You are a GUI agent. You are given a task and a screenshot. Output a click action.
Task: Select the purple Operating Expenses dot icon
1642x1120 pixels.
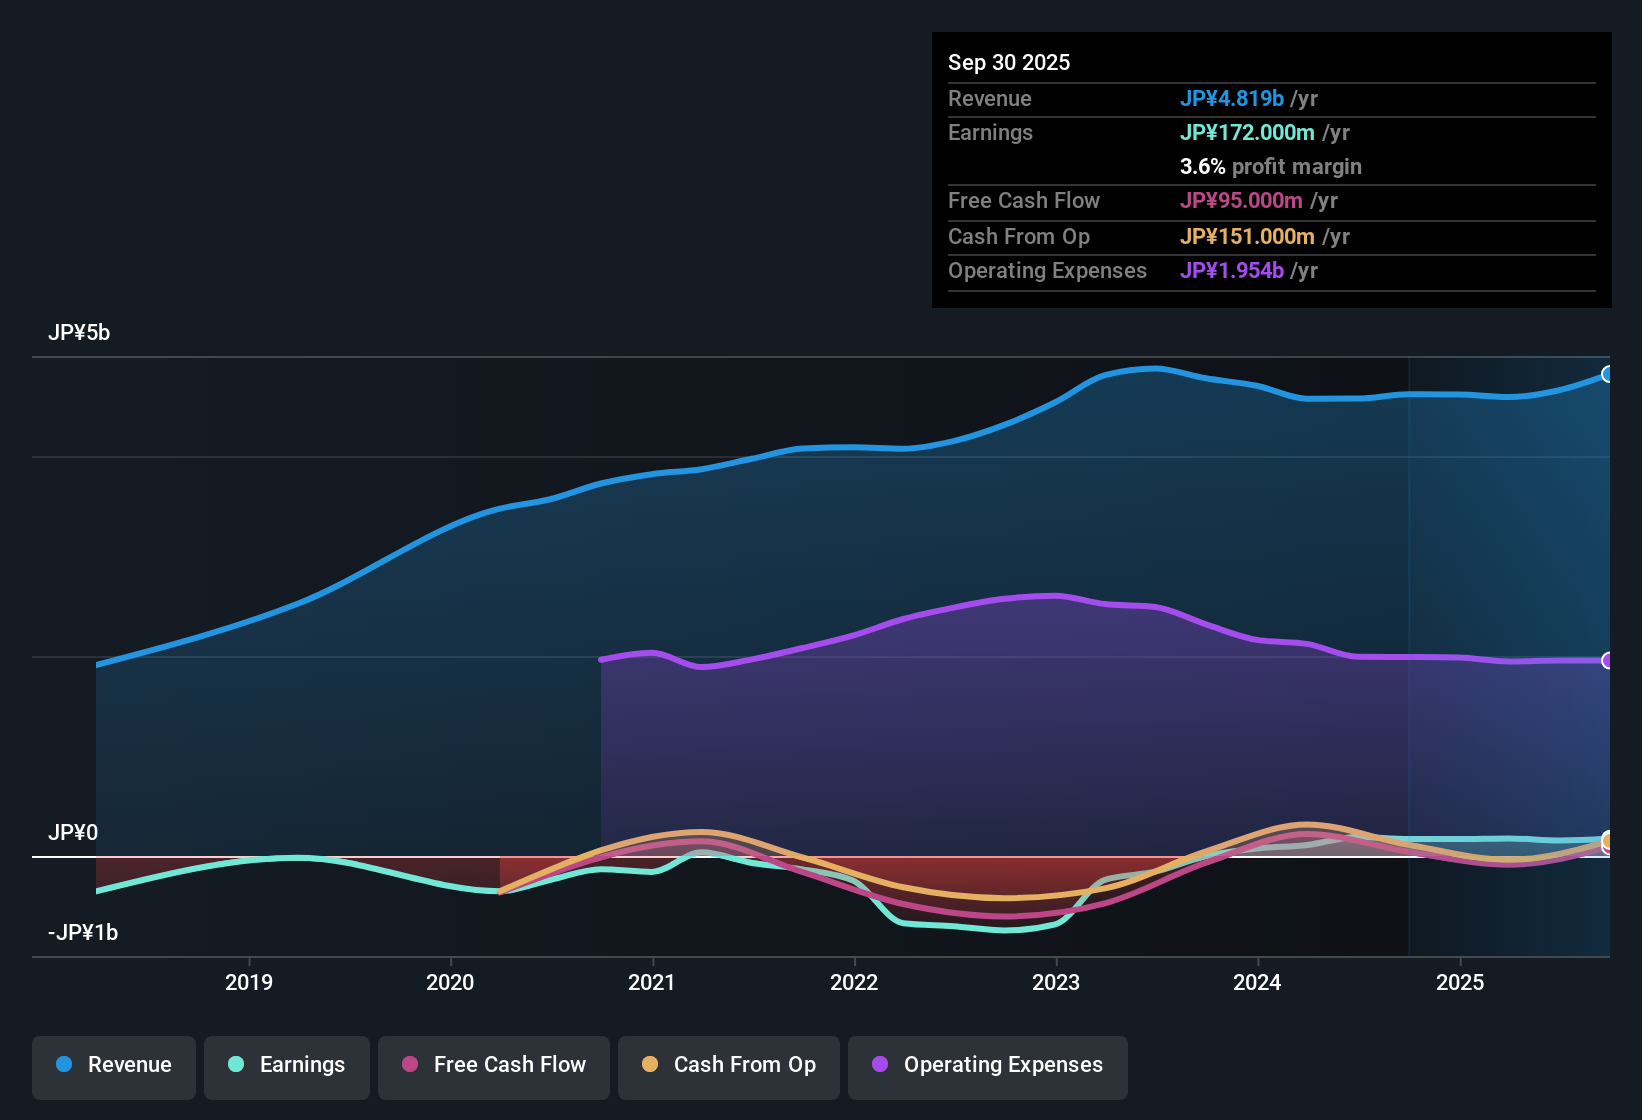click(x=879, y=1065)
